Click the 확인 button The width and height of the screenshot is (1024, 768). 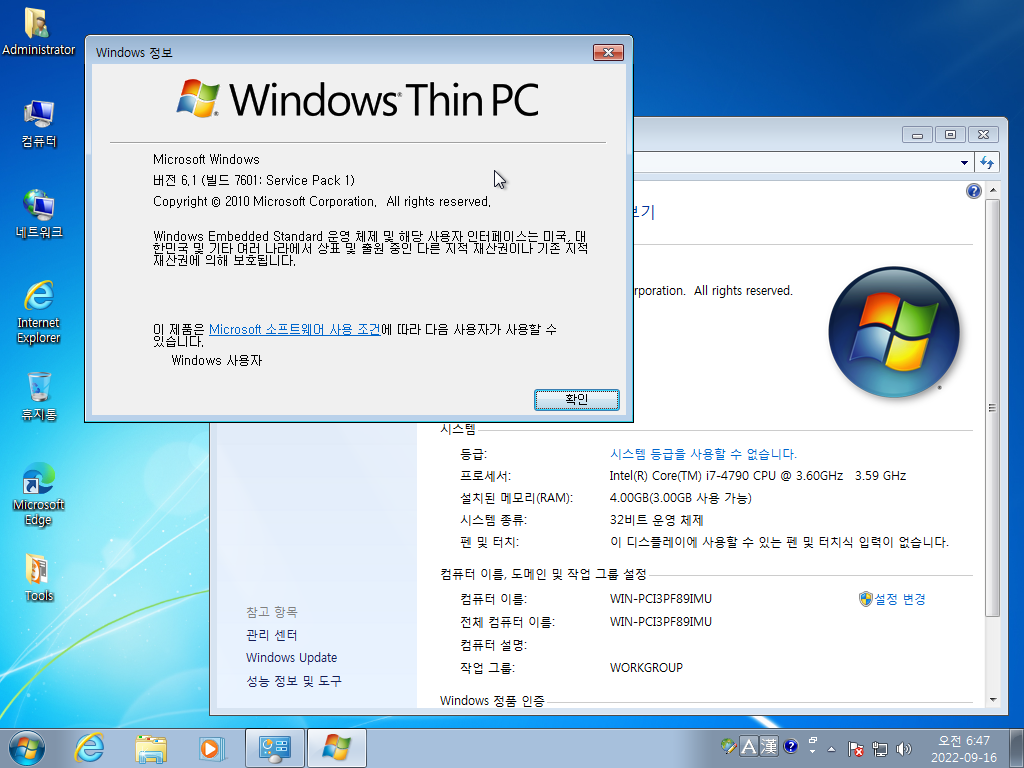pos(577,400)
